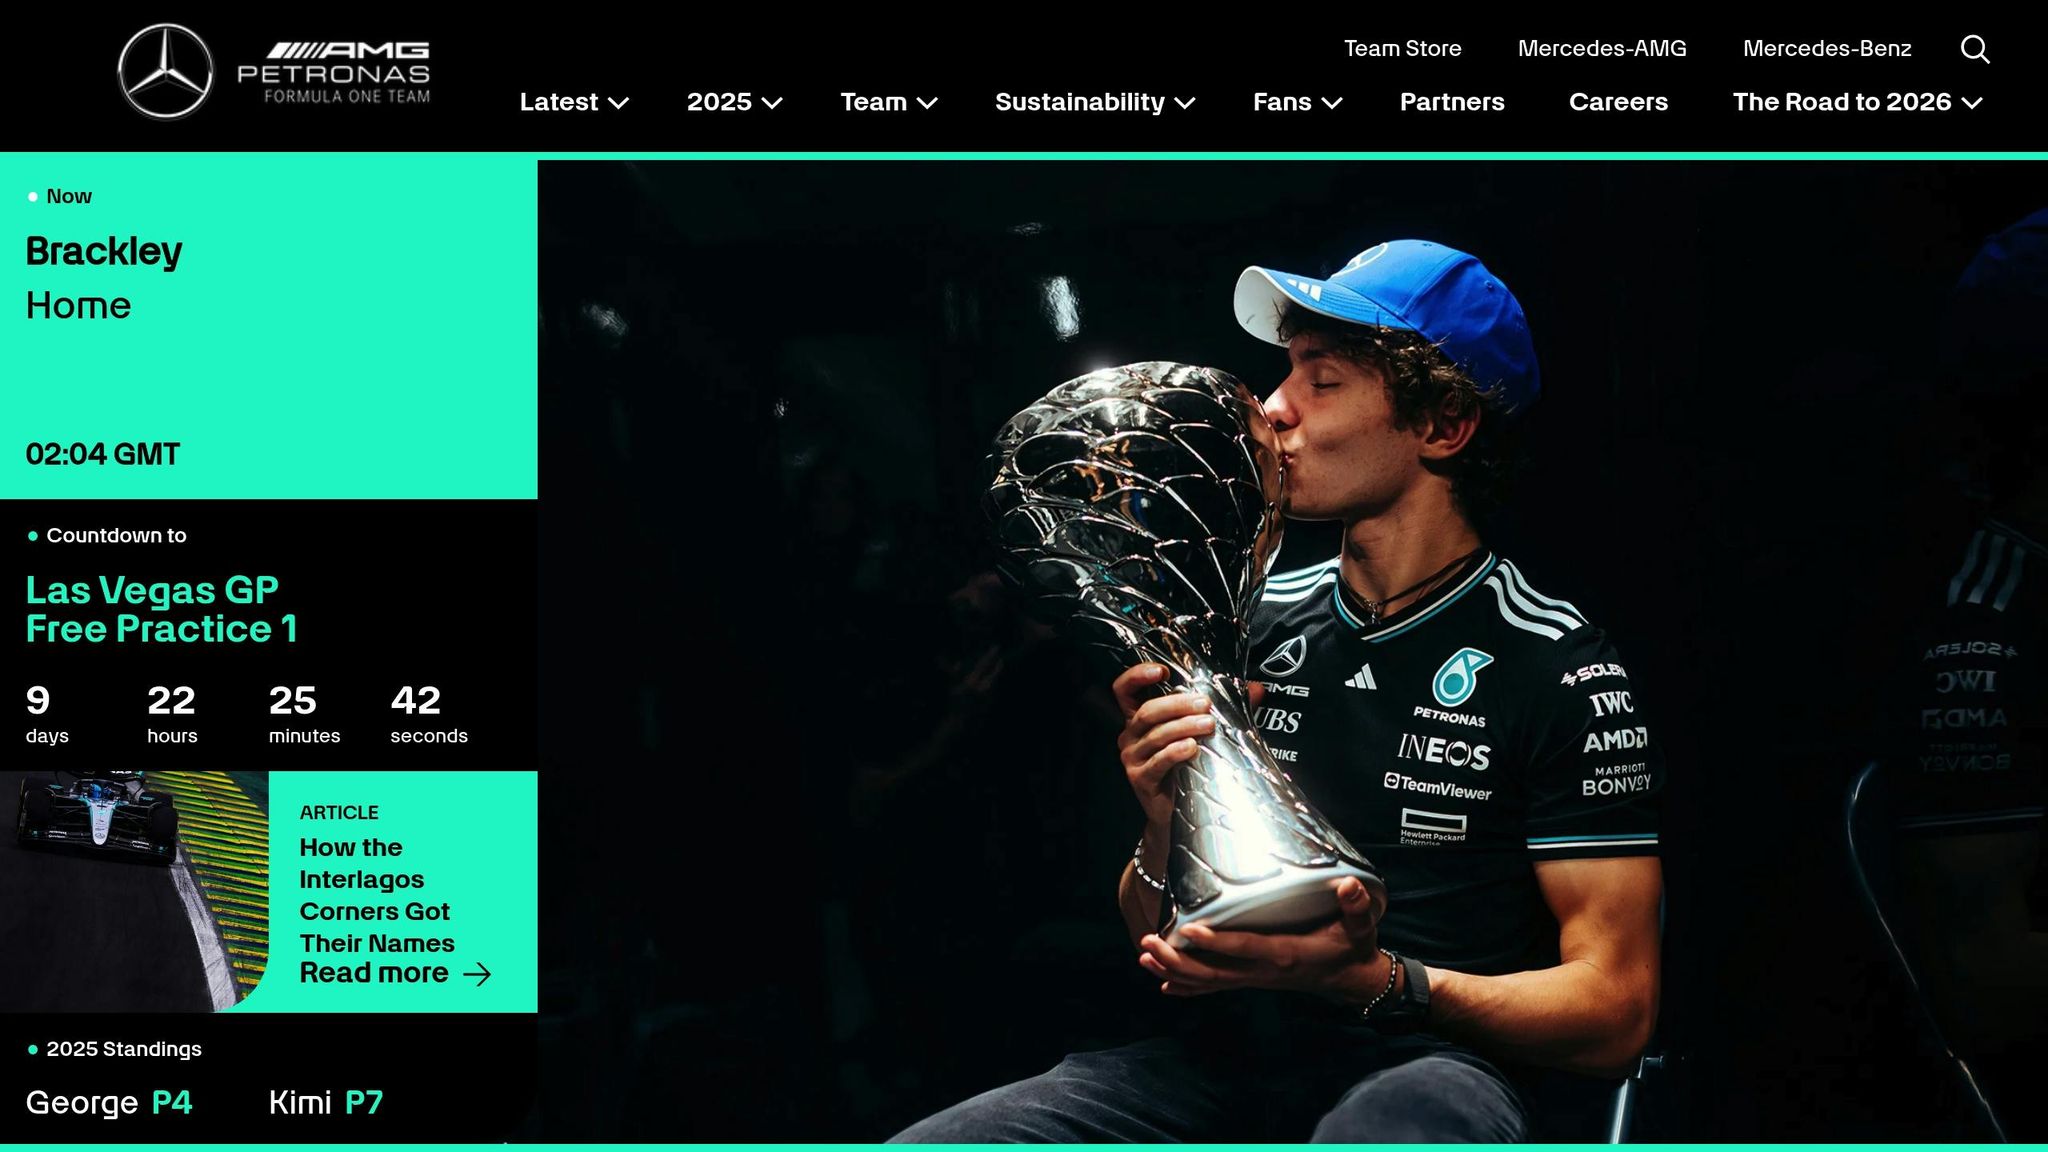
Task: Open the Interlagos corners article thumbnail
Action: click(134, 891)
